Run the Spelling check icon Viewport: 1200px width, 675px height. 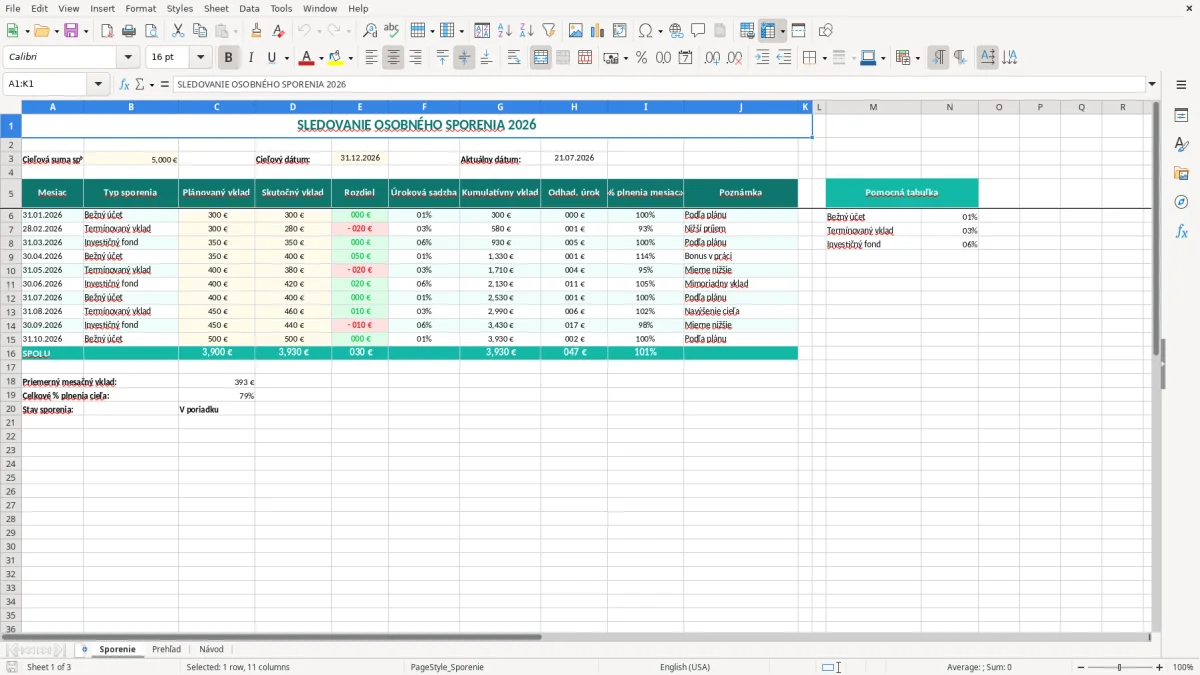click(x=391, y=31)
